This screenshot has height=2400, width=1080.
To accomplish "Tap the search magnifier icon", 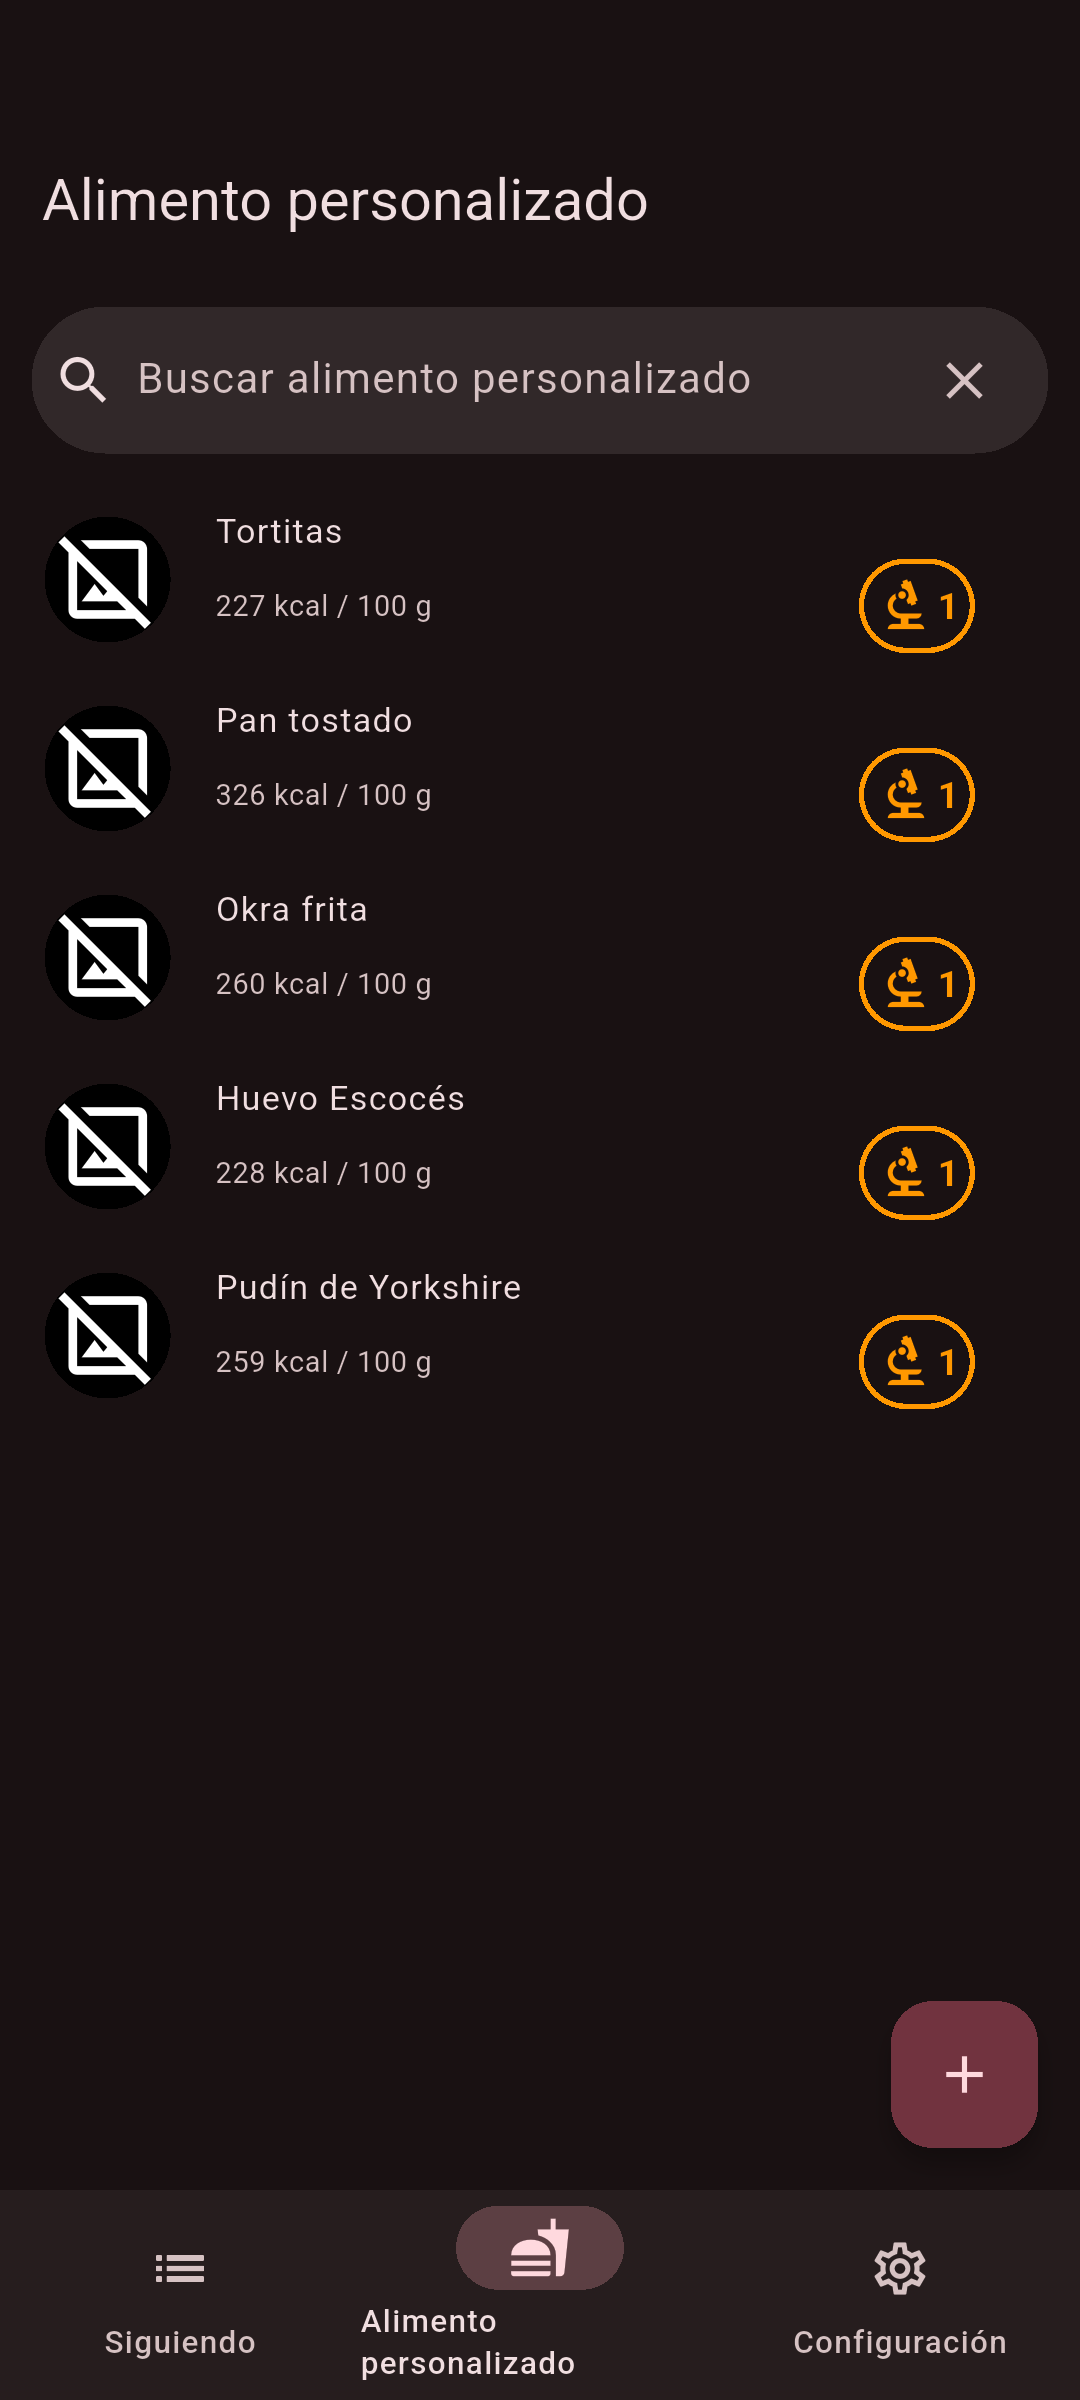I will pos(83,381).
